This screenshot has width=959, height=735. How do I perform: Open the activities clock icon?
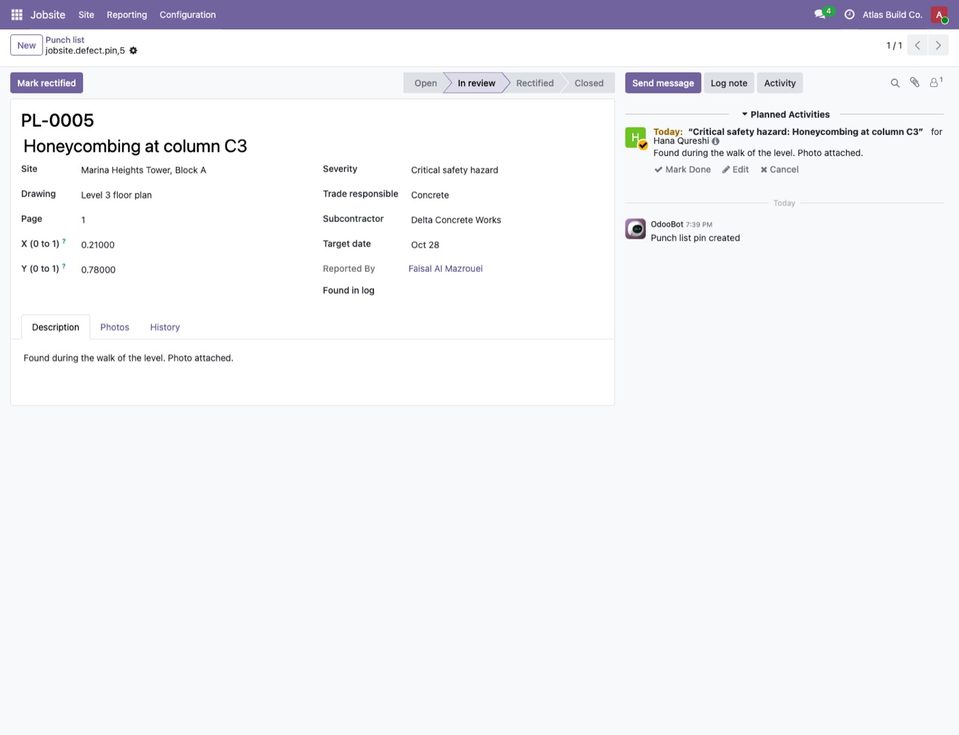click(x=850, y=14)
